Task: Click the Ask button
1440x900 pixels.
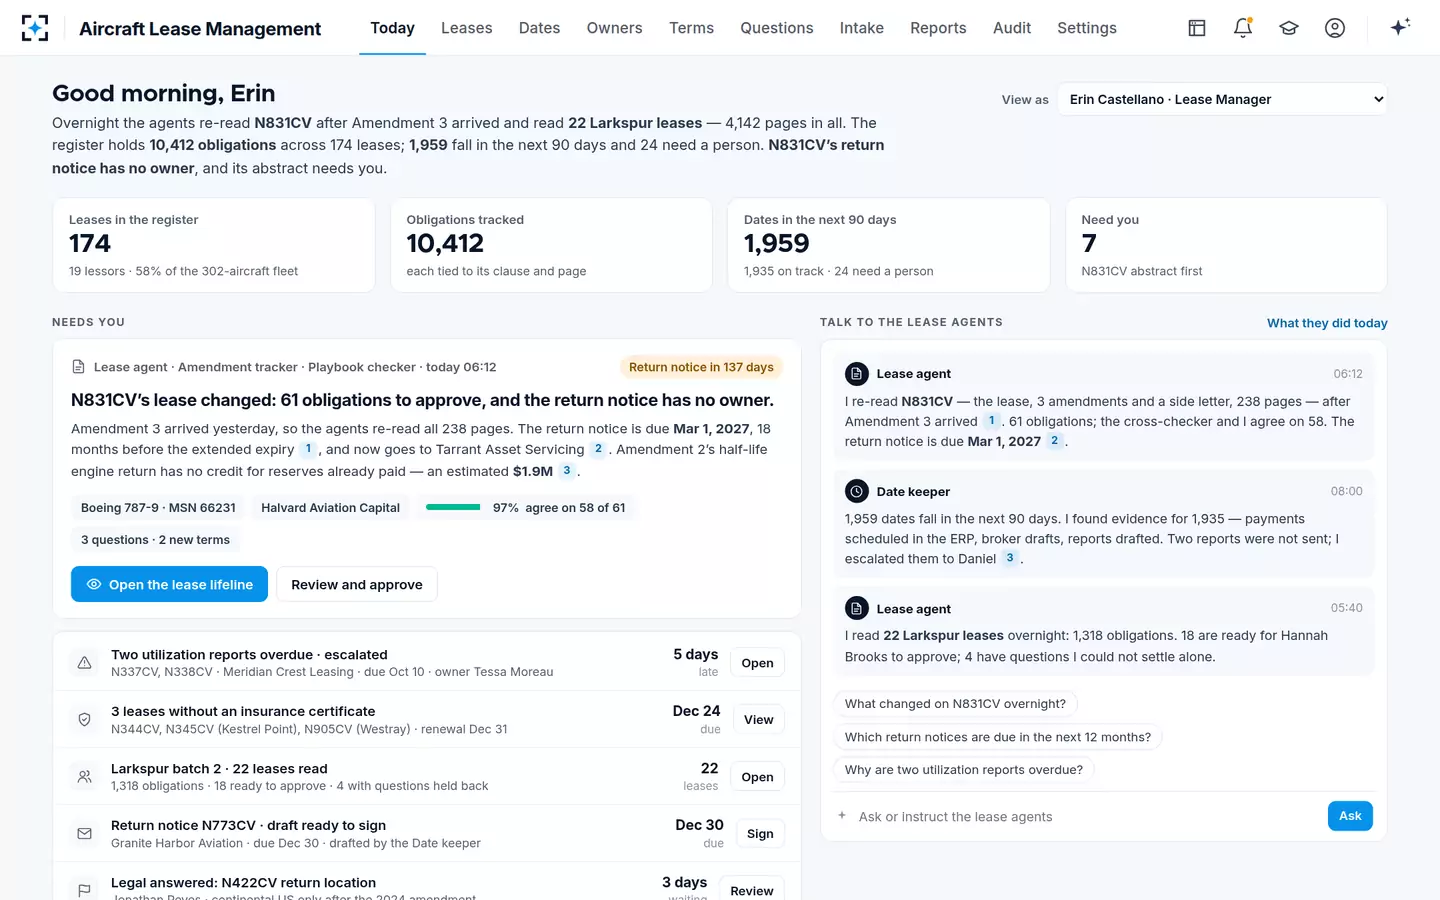Action: coord(1350,816)
